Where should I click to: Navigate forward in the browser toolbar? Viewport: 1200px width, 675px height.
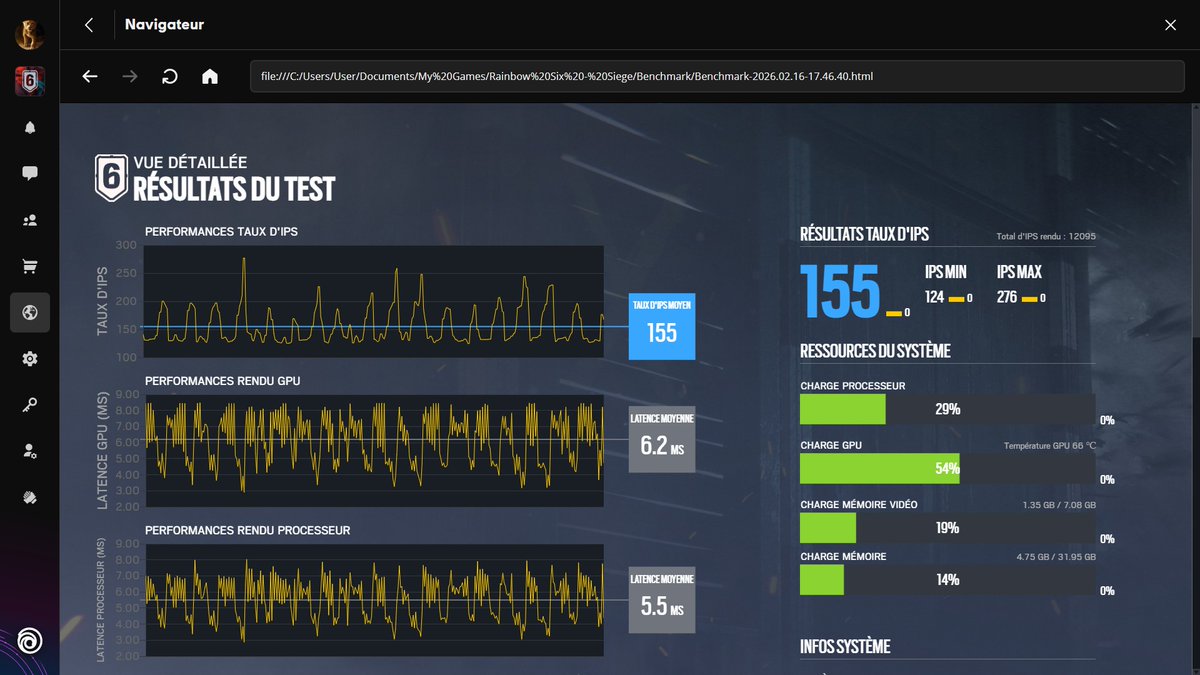(x=130, y=76)
